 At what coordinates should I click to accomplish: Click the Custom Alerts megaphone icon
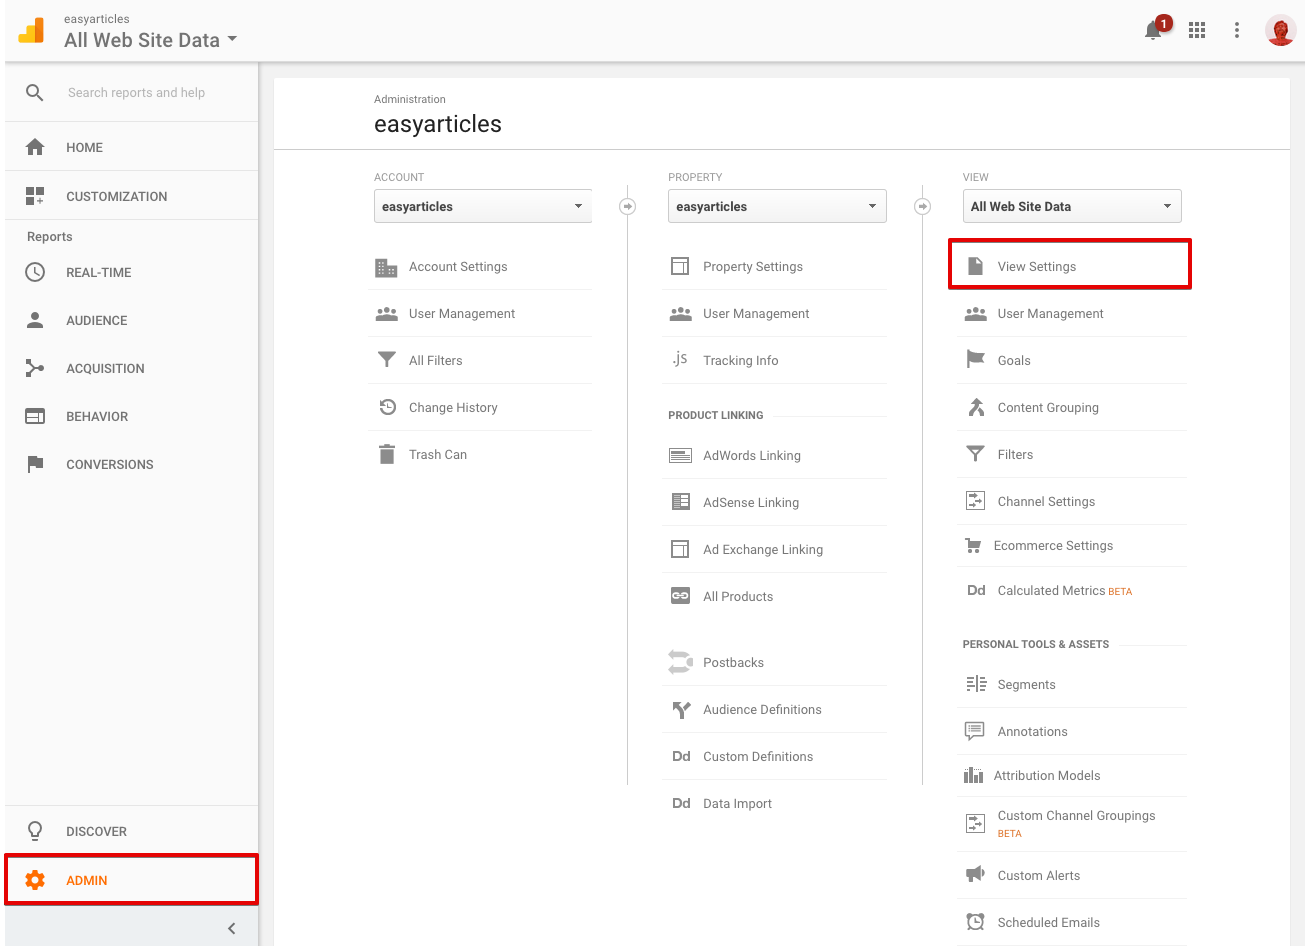tap(975, 875)
